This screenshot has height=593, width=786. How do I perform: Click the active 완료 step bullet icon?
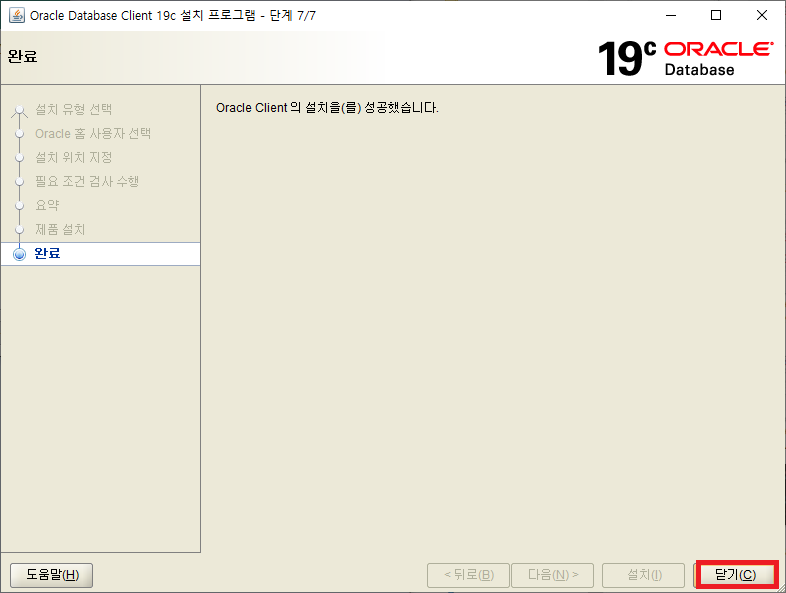tap(20, 254)
